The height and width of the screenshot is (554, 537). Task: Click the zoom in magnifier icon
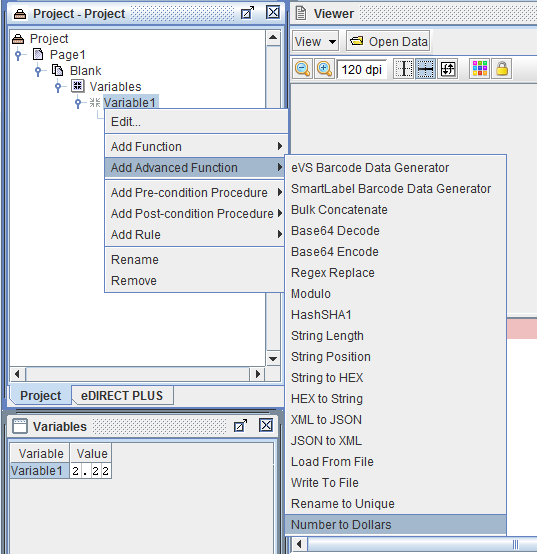(324, 69)
